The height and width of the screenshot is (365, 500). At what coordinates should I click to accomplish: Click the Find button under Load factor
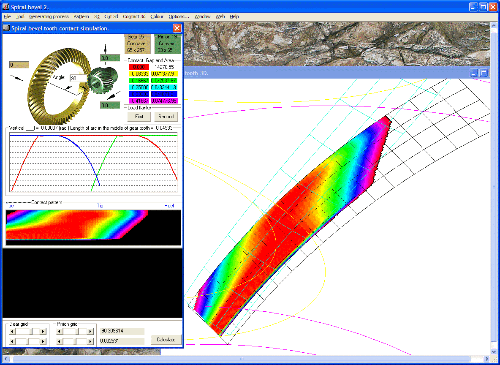click(x=139, y=116)
